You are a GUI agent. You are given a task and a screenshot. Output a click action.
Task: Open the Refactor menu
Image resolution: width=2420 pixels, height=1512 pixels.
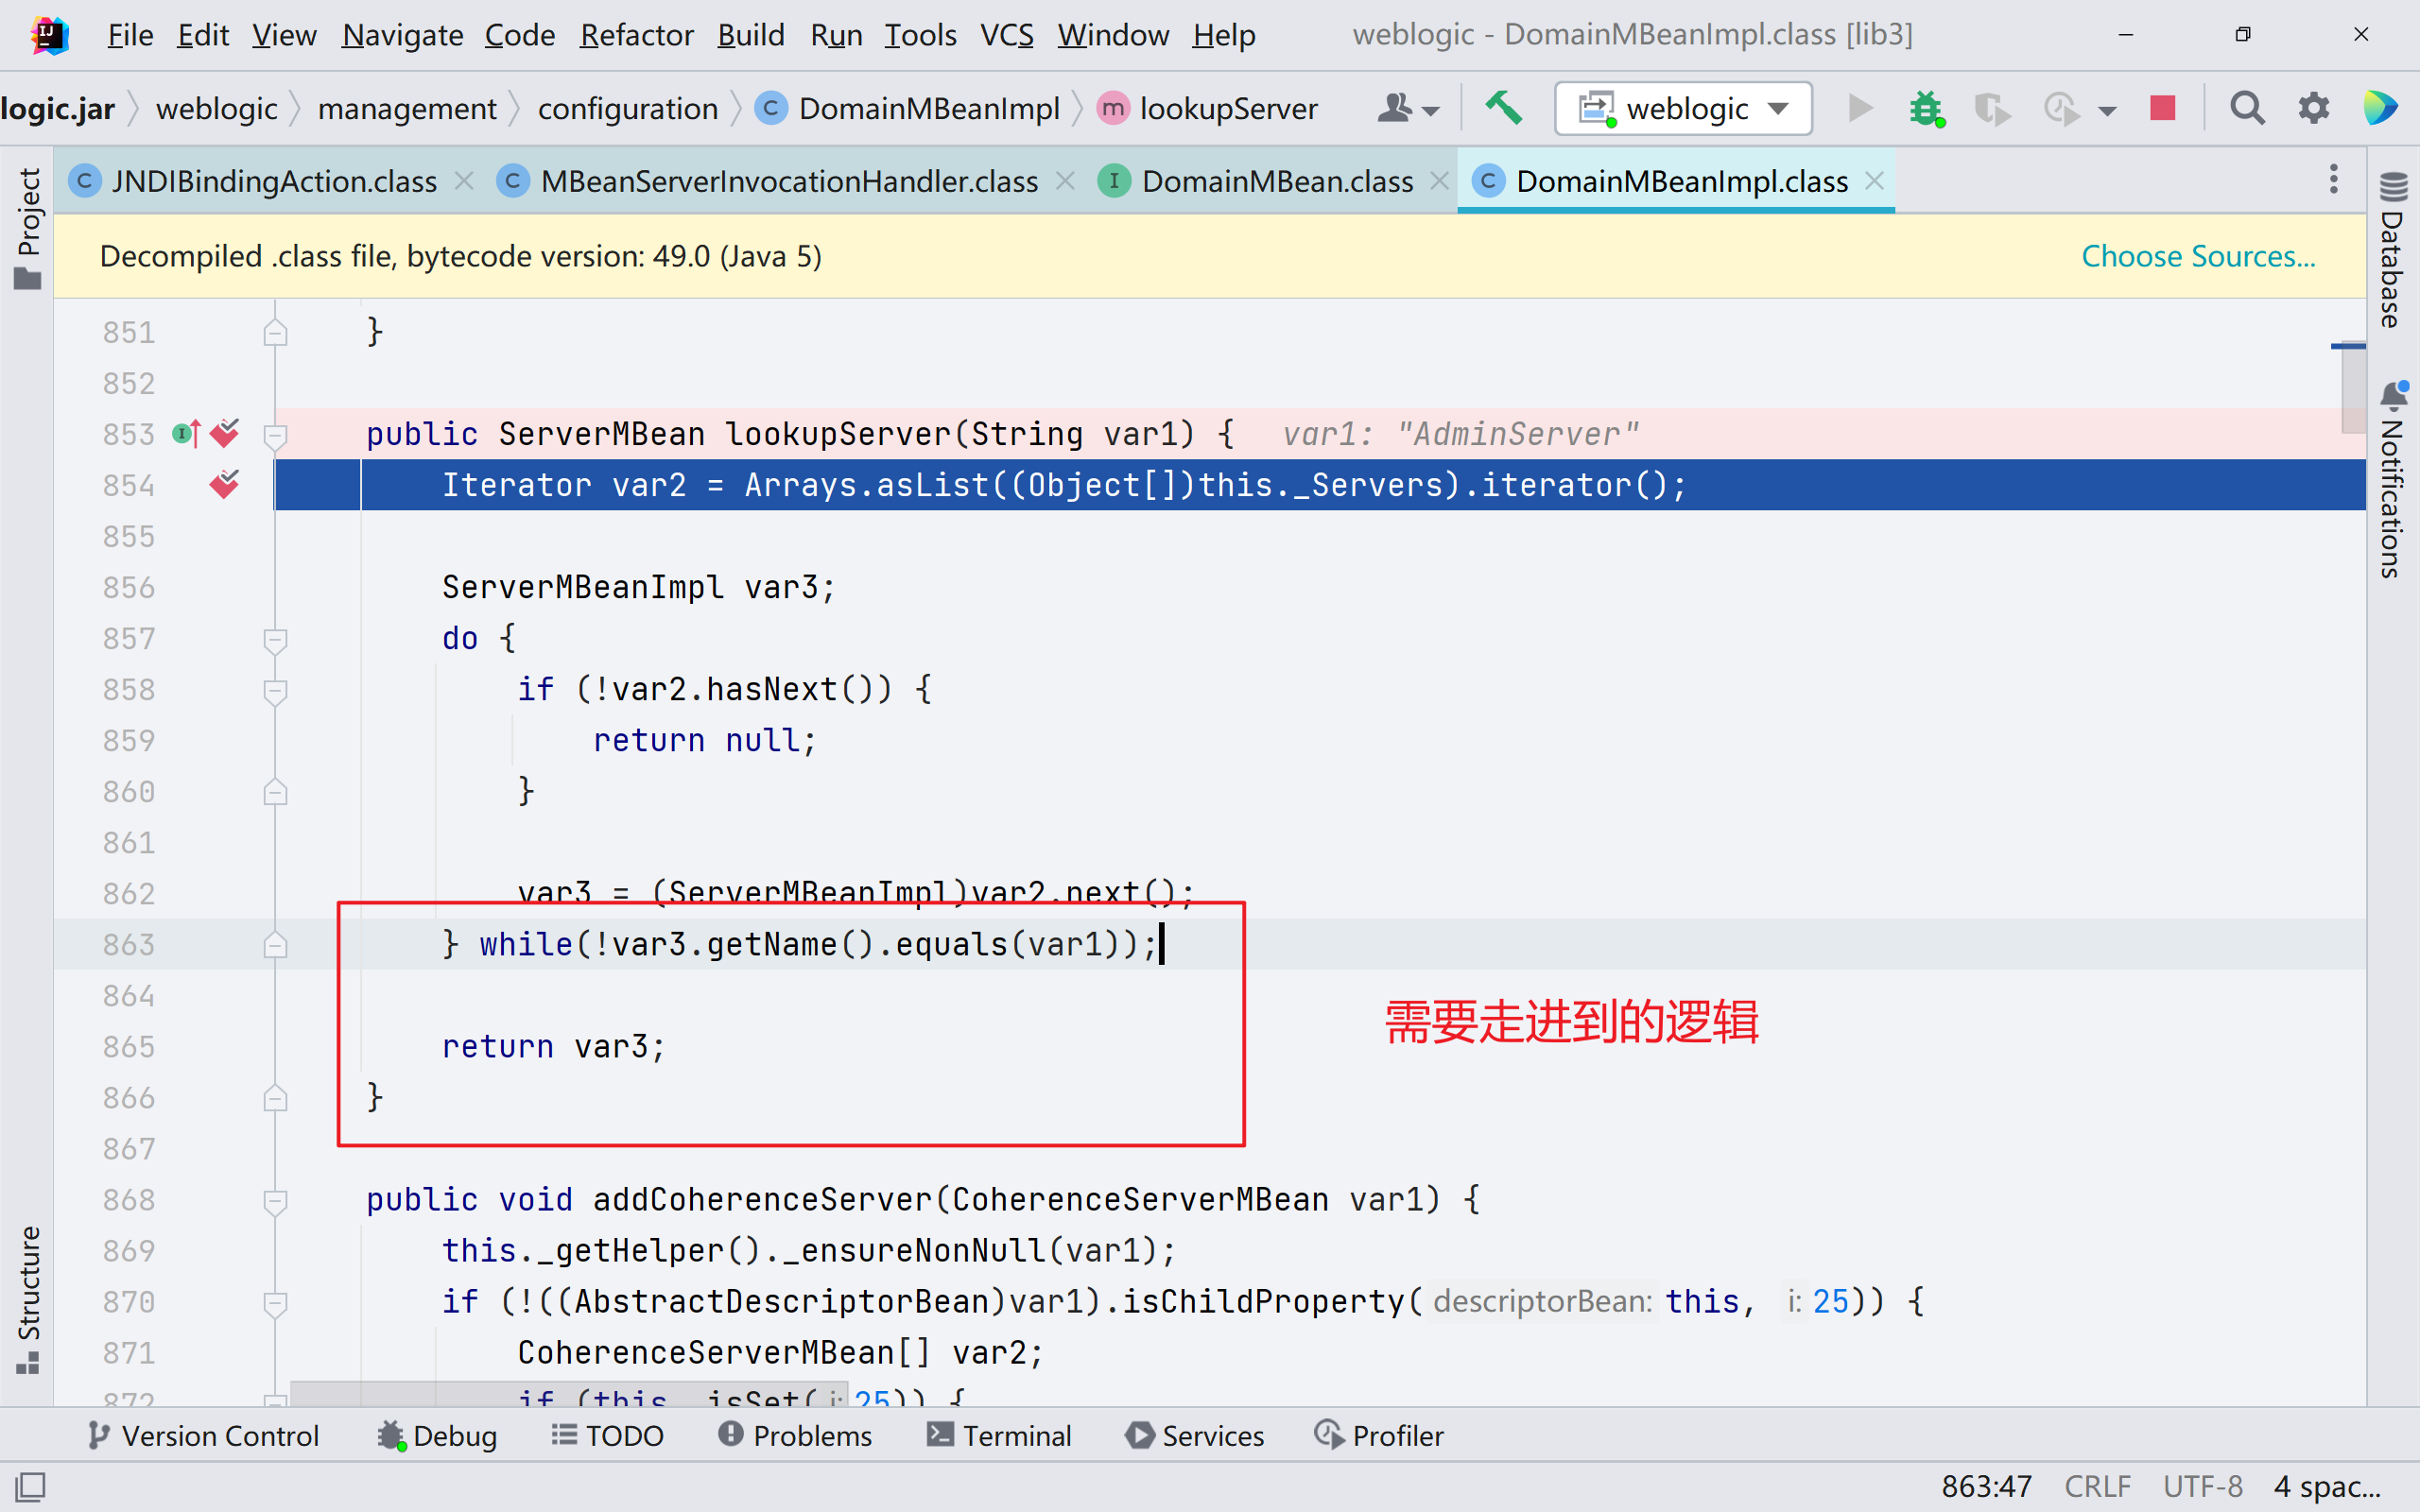(637, 34)
